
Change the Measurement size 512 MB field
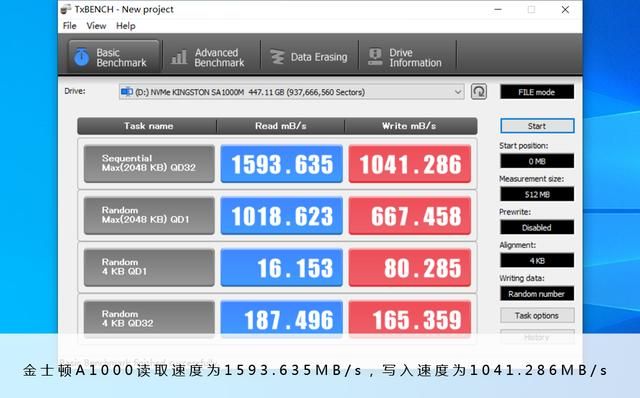point(537,194)
